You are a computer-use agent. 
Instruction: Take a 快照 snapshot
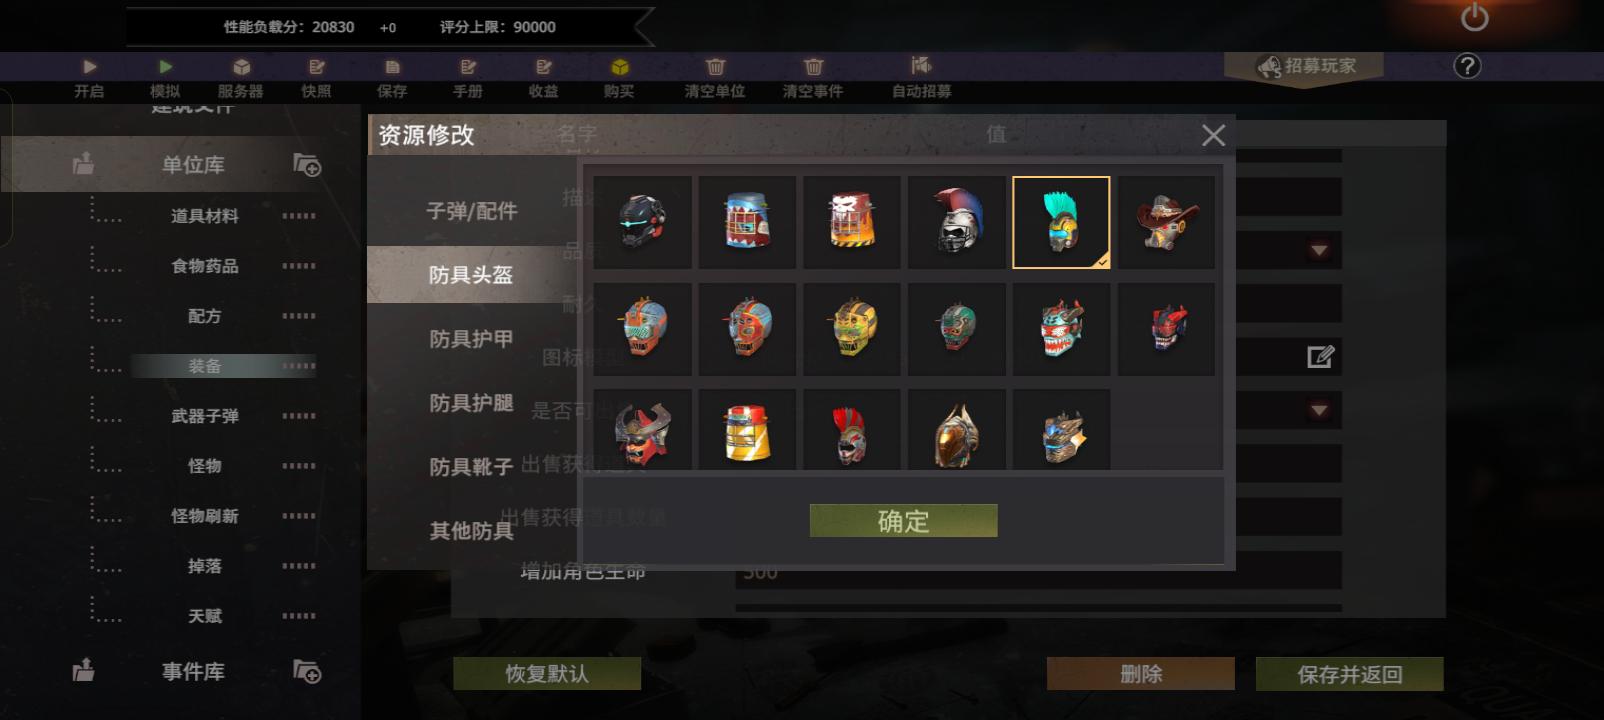tap(316, 67)
